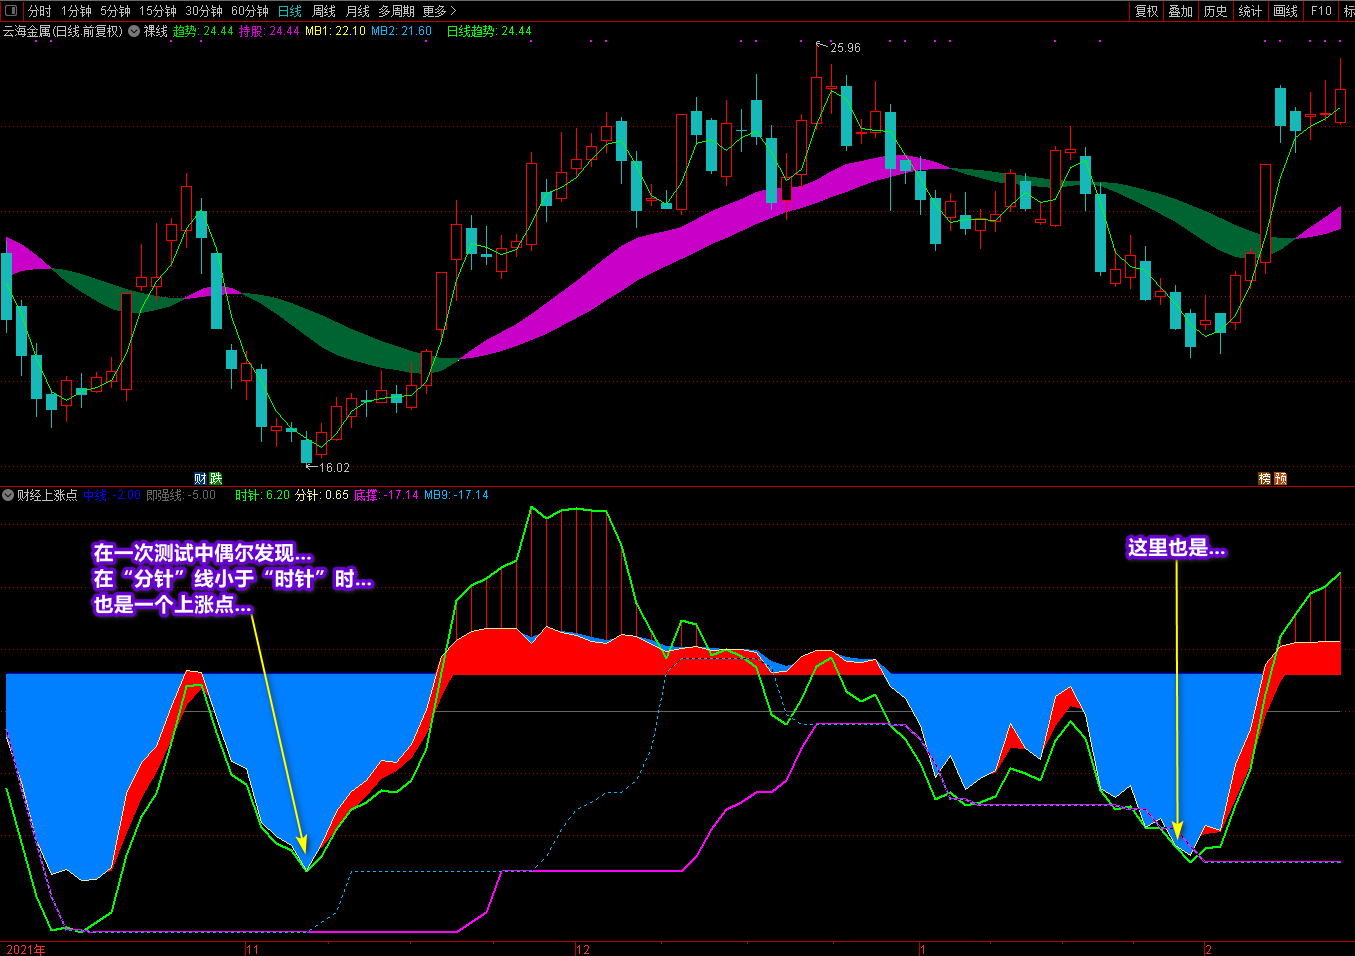Click the 云海金属(日线.前复权) stock title
The image size is (1355, 956).
tap(63, 31)
